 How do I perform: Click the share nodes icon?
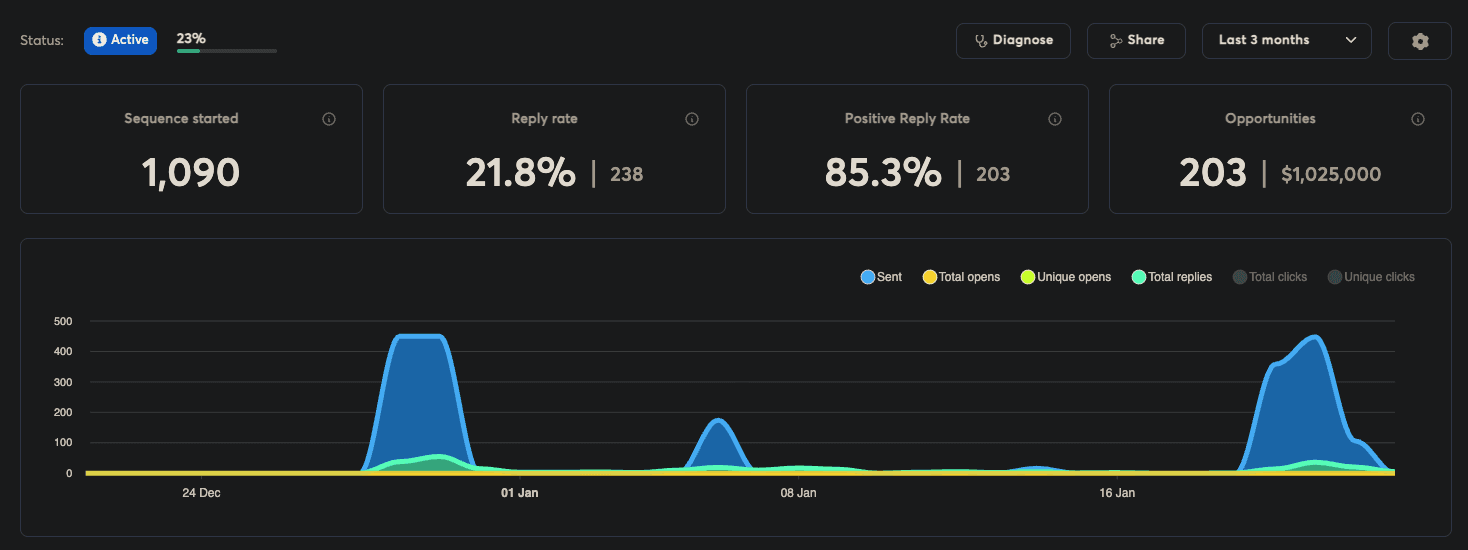(x=1115, y=41)
